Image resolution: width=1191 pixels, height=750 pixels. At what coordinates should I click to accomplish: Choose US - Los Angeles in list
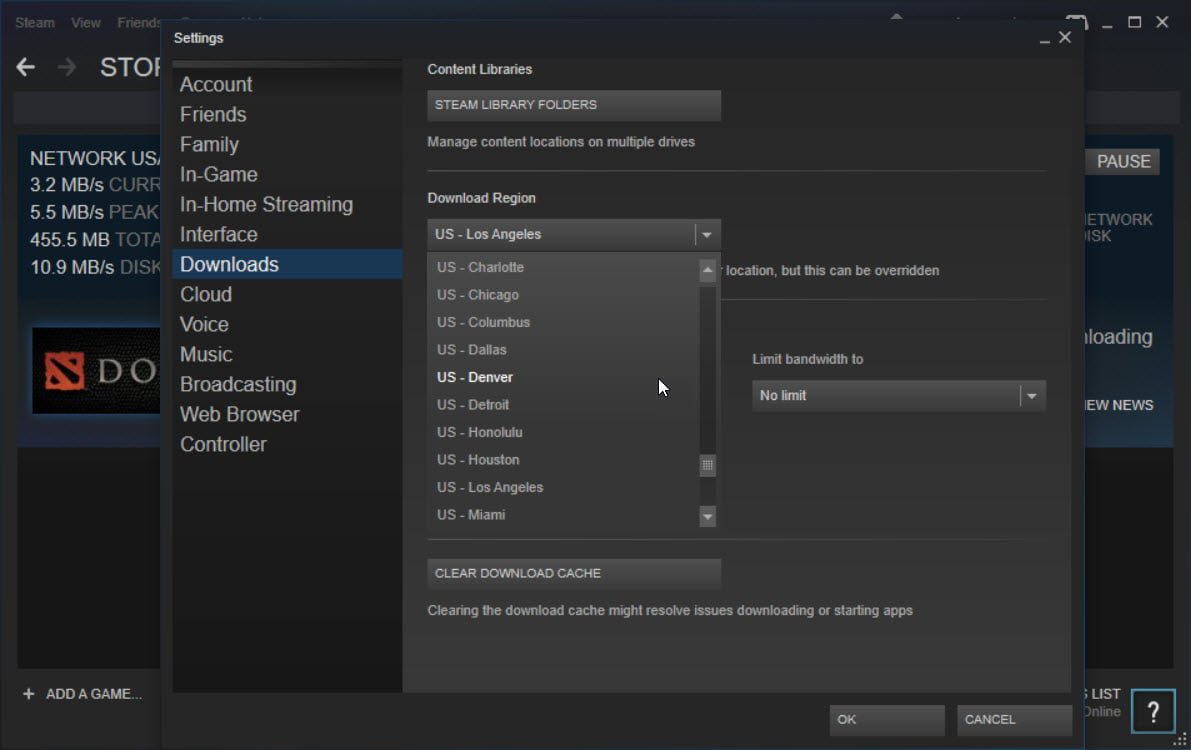563,487
